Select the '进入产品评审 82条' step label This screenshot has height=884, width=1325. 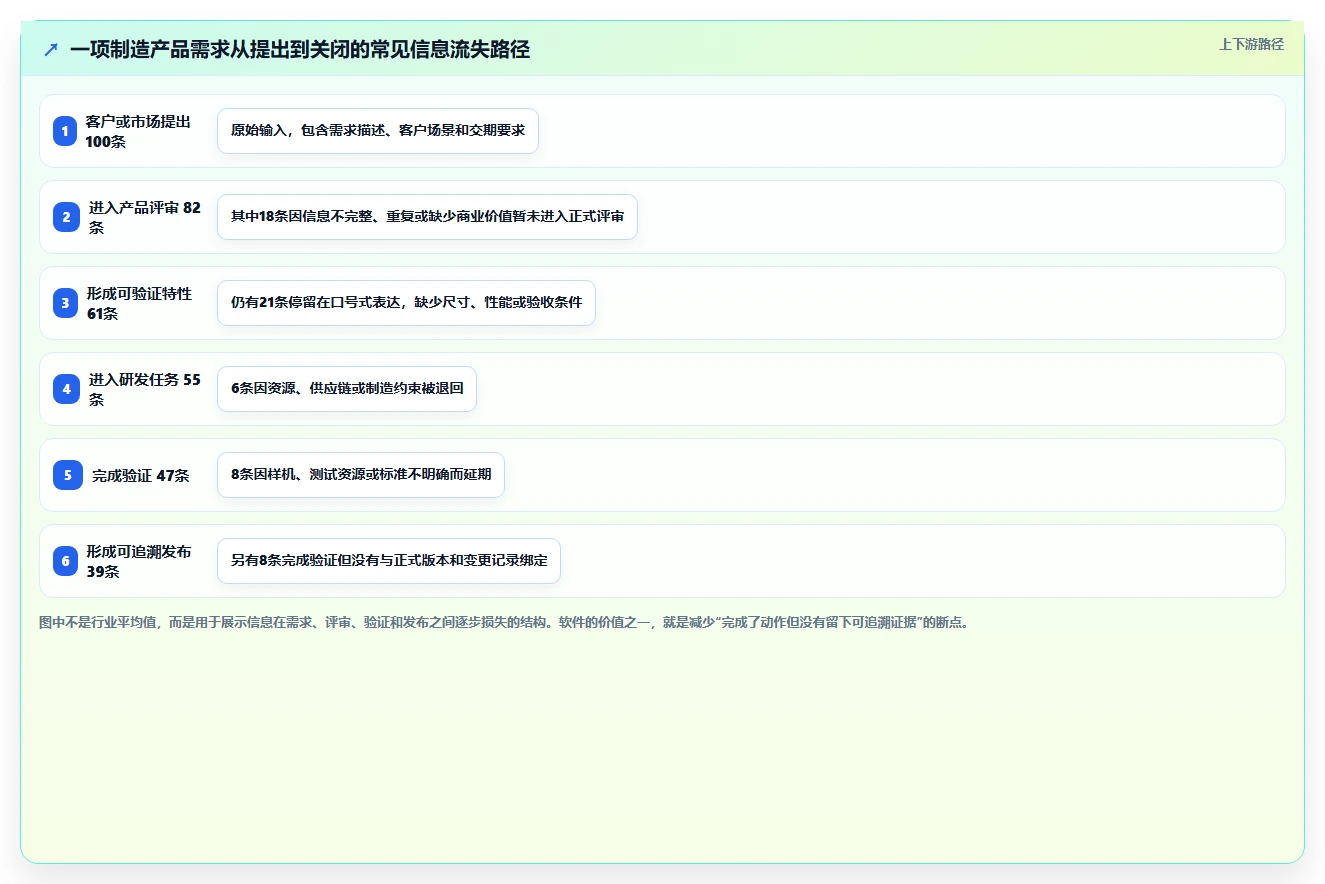[145, 217]
